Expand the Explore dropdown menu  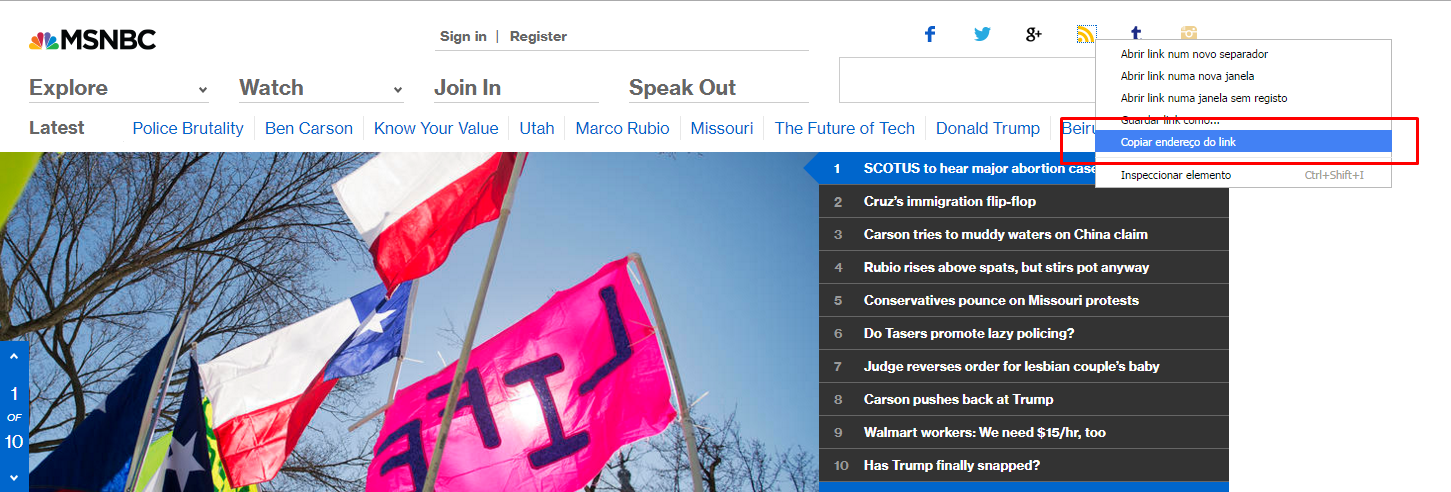[118, 88]
